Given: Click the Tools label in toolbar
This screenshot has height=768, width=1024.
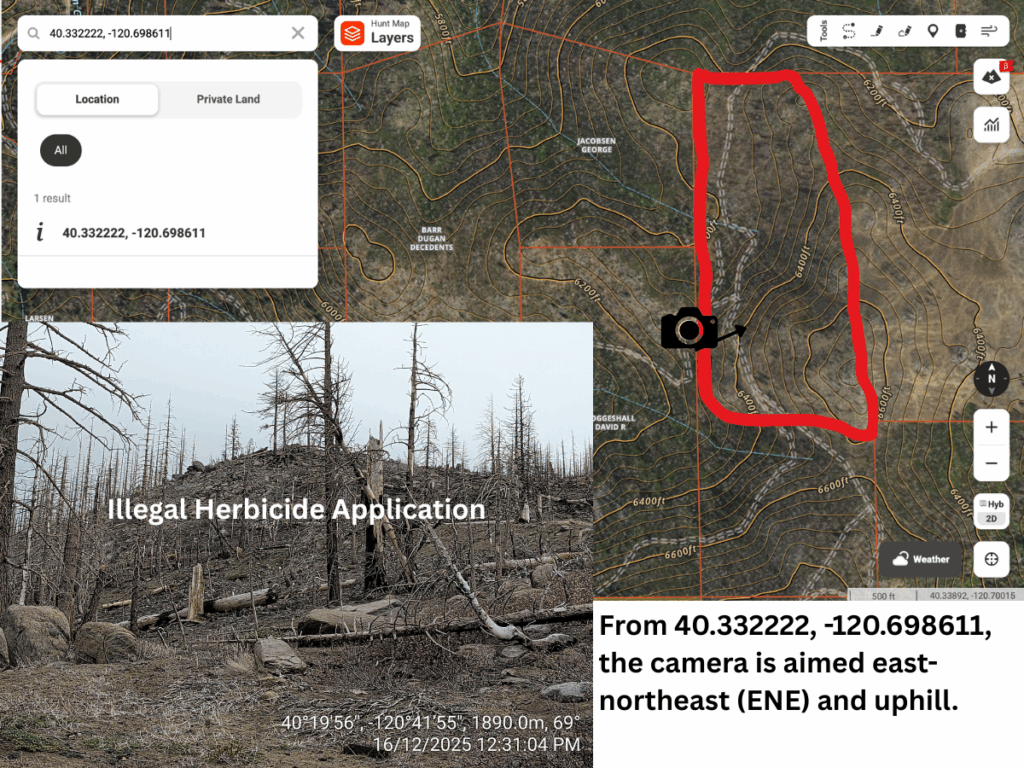Looking at the screenshot, I should coord(824,31).
